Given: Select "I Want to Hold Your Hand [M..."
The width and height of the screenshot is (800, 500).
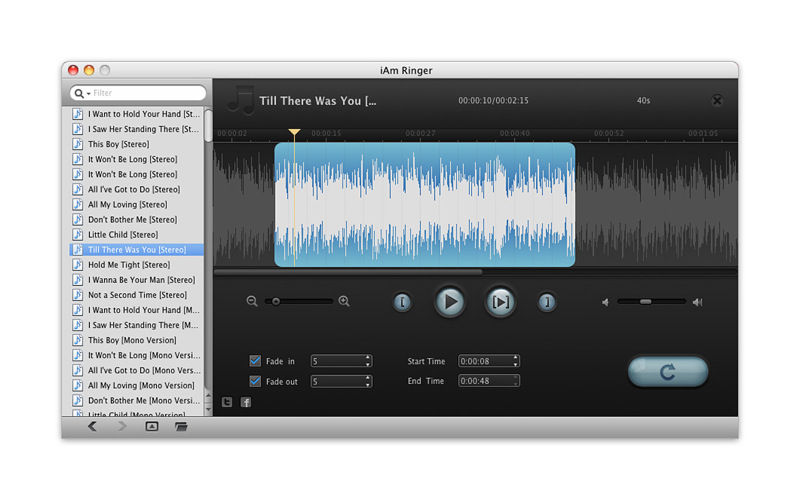Looking at the screenshot, I should (x=136, y=310).
